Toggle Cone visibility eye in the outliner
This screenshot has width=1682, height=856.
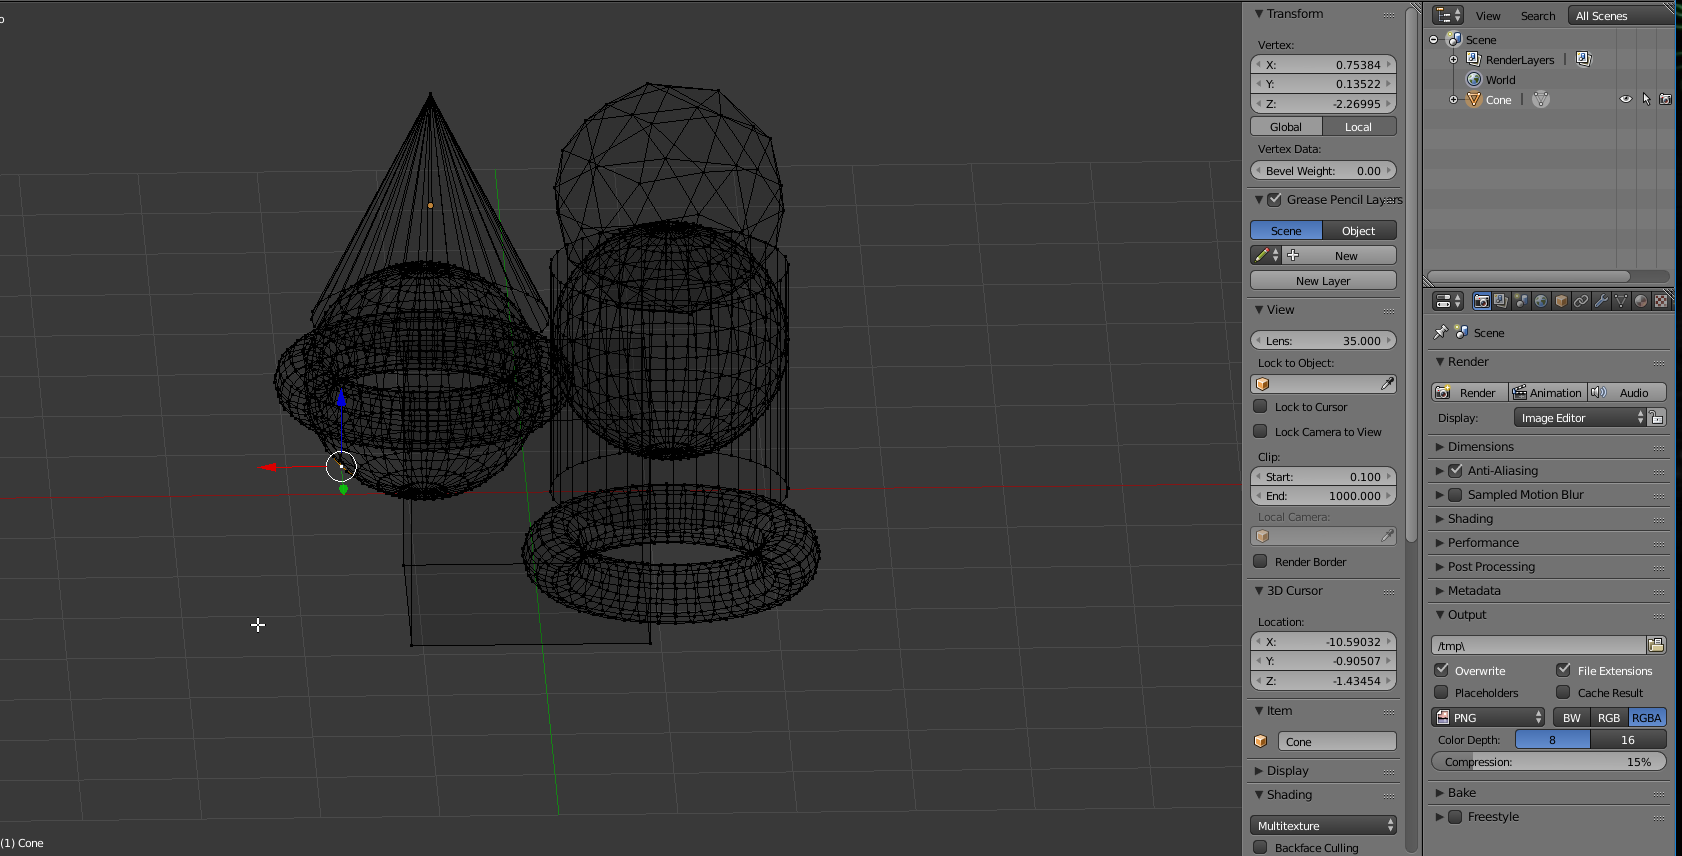1626,99
